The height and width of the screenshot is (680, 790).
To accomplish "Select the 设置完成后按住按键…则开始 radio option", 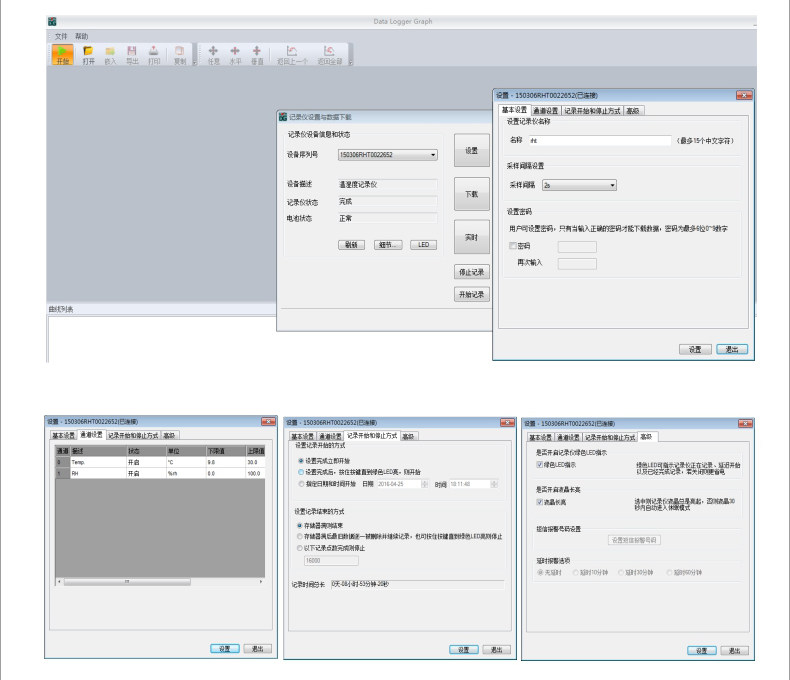I will coord(301,472).
